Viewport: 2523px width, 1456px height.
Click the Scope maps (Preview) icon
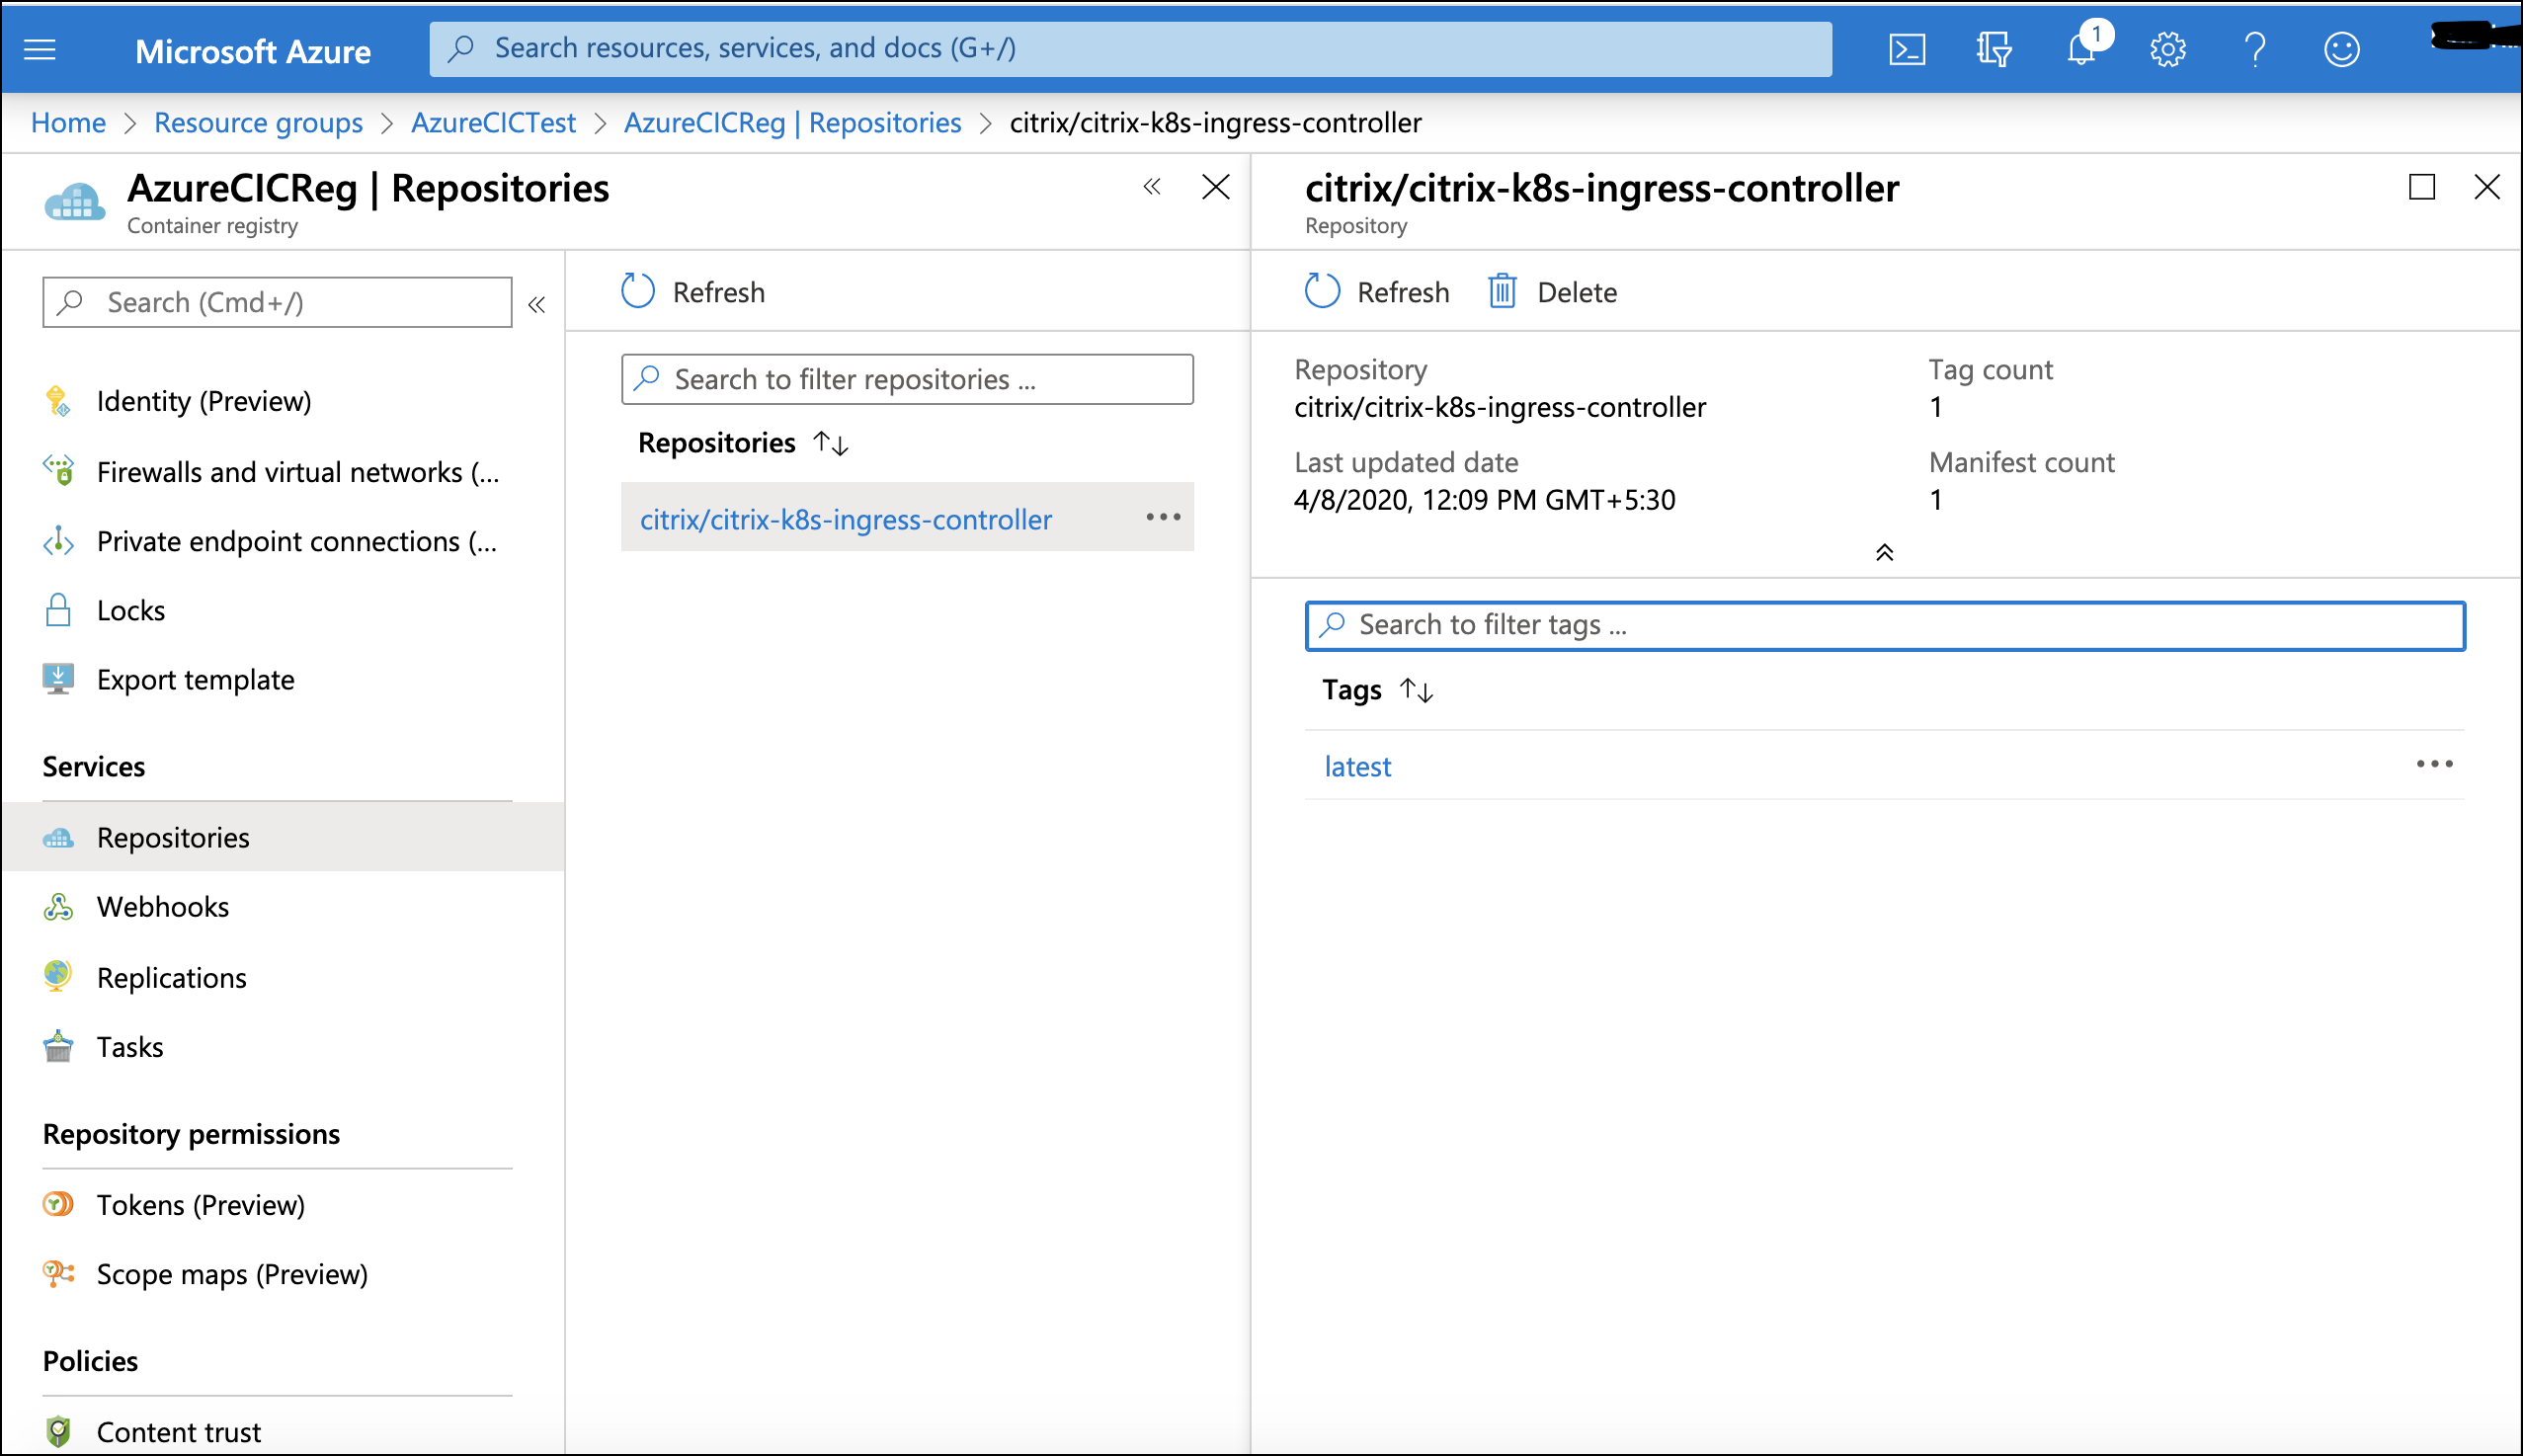tap(58, 1273)
